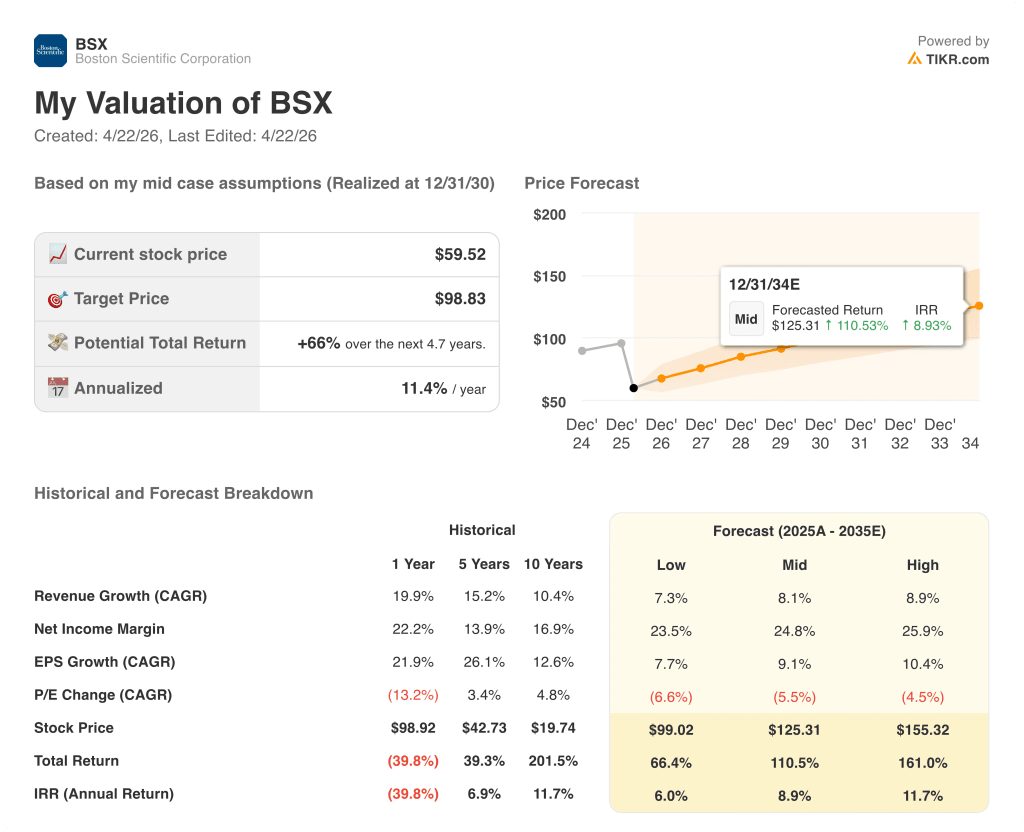Click the green up arrow before 110.53%
1024x832 pixels.
[829, 325]
